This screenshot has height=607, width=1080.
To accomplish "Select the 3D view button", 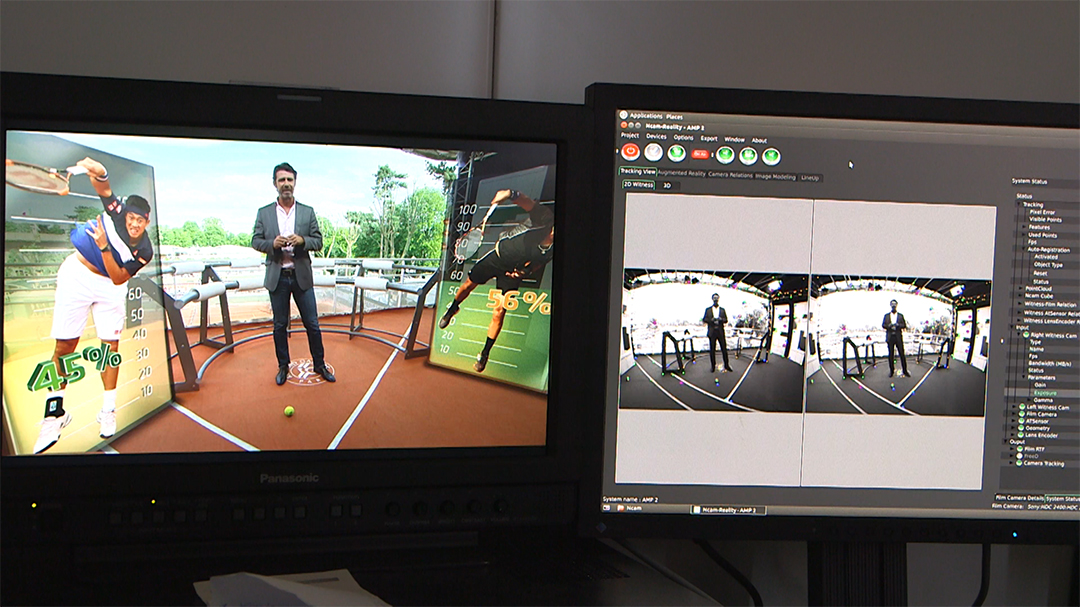I will 667,185.
